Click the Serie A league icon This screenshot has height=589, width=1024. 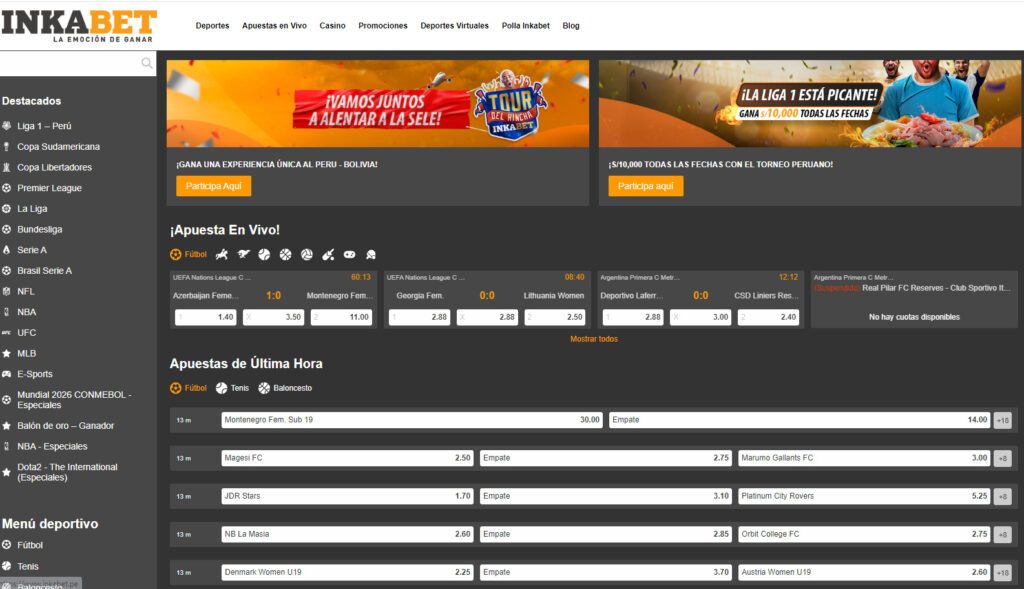pos(7,250)
